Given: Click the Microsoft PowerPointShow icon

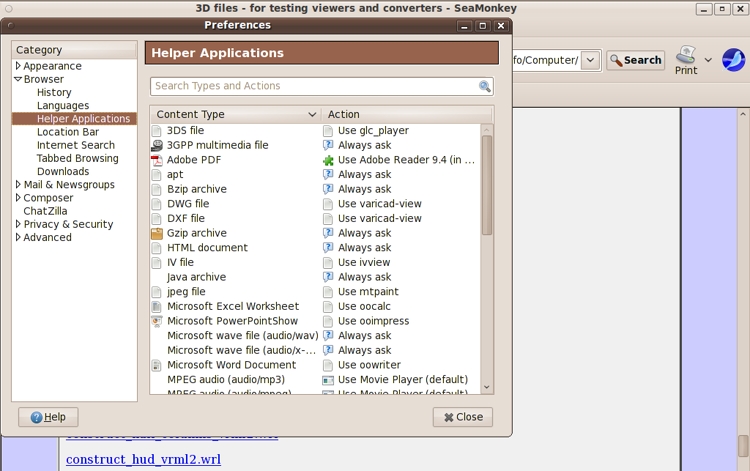Looking at the screenshot, I should (157, 321).
